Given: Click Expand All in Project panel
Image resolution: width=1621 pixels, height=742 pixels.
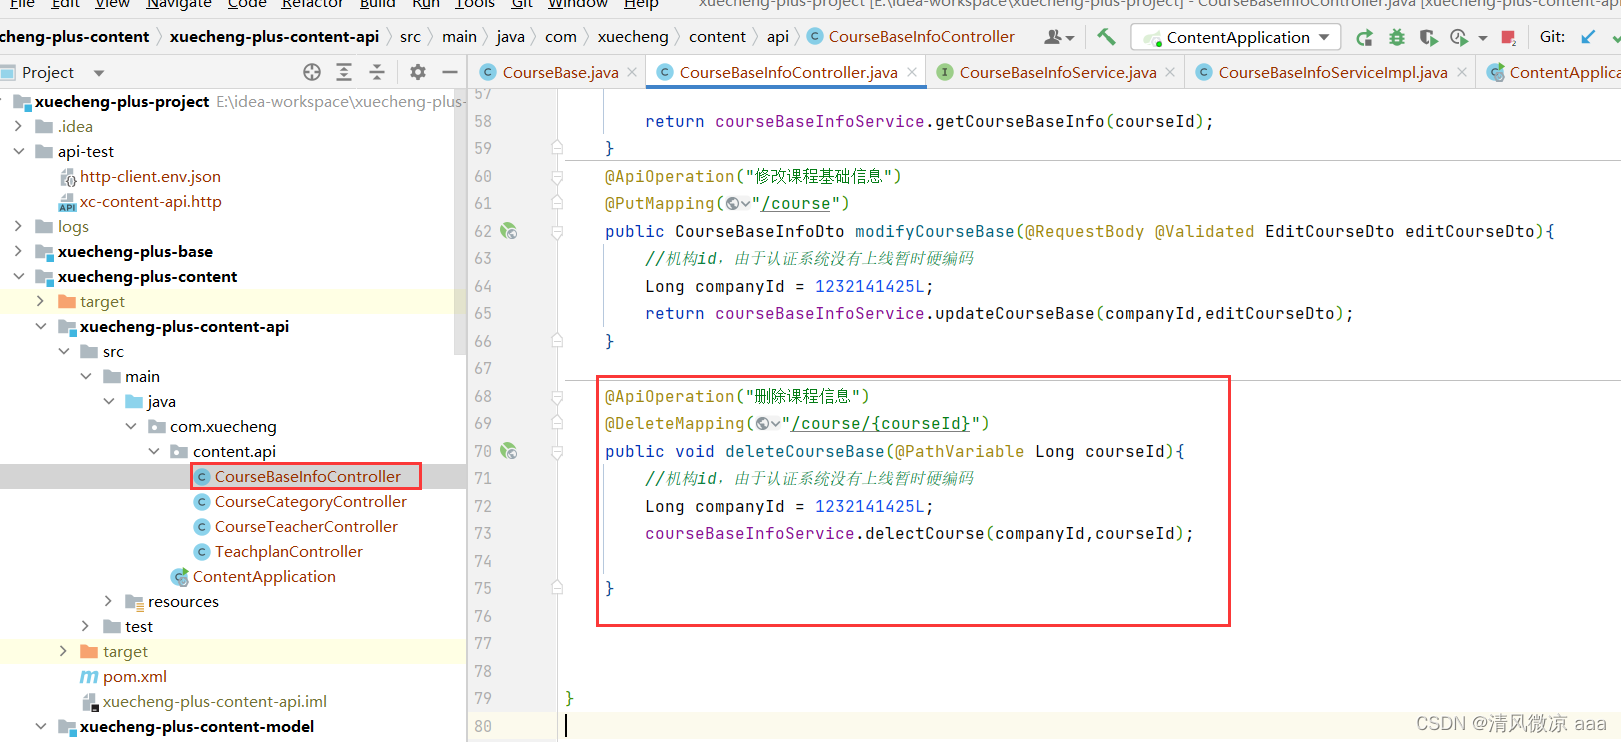Looking at the screenshot, I should point(344,72).
